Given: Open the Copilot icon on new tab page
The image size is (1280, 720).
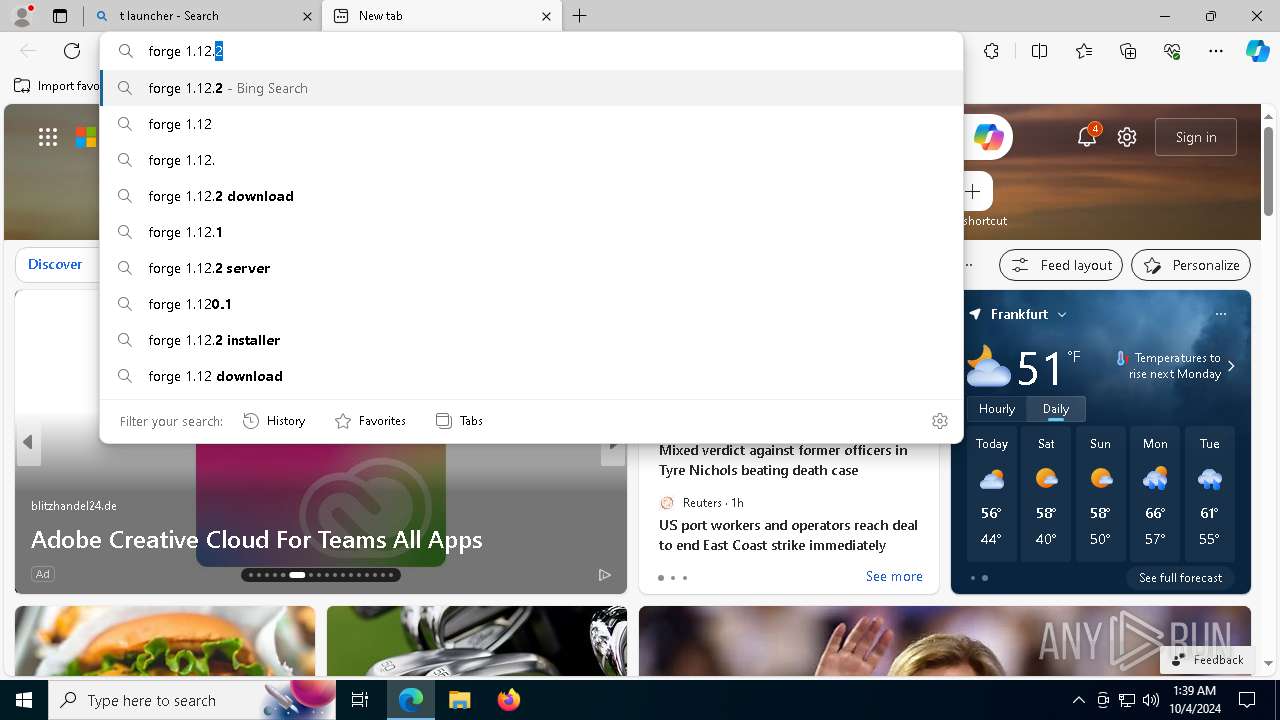Looking at the screenshot, I should tap(988, 137).
